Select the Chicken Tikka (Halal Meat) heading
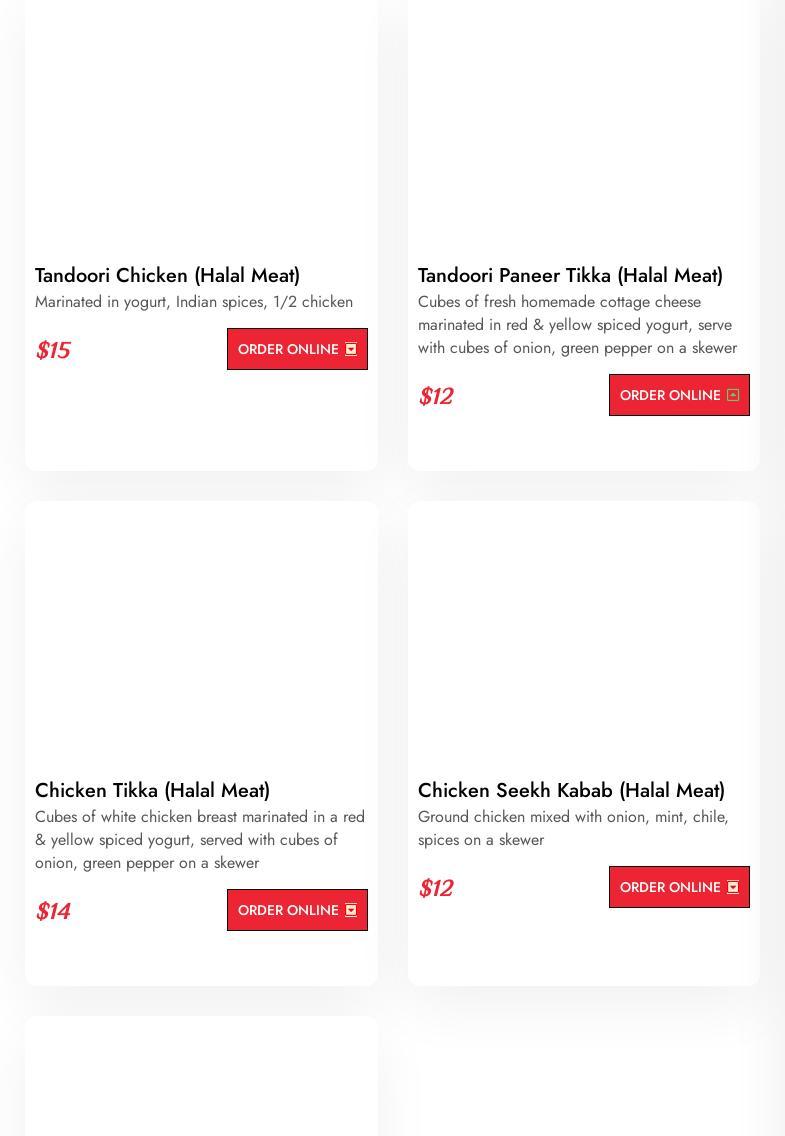Viewport: 785px width, 1136px height. [152, 790]
